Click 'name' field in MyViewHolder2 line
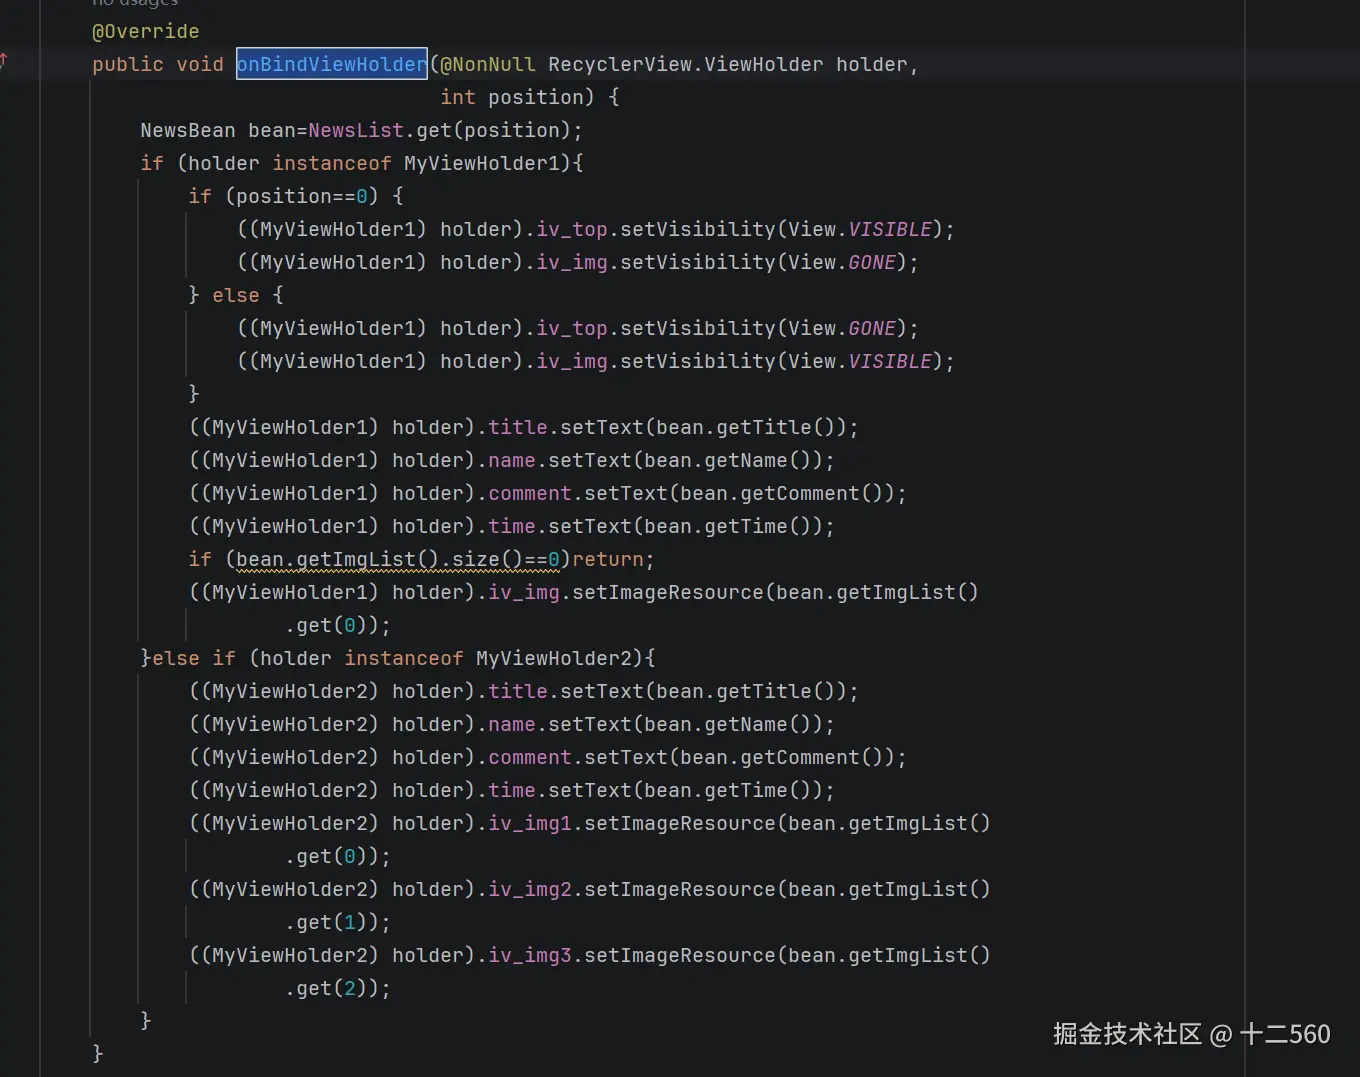The height and width of the screenshot is (1077, 1360). [x=512, y=724]
